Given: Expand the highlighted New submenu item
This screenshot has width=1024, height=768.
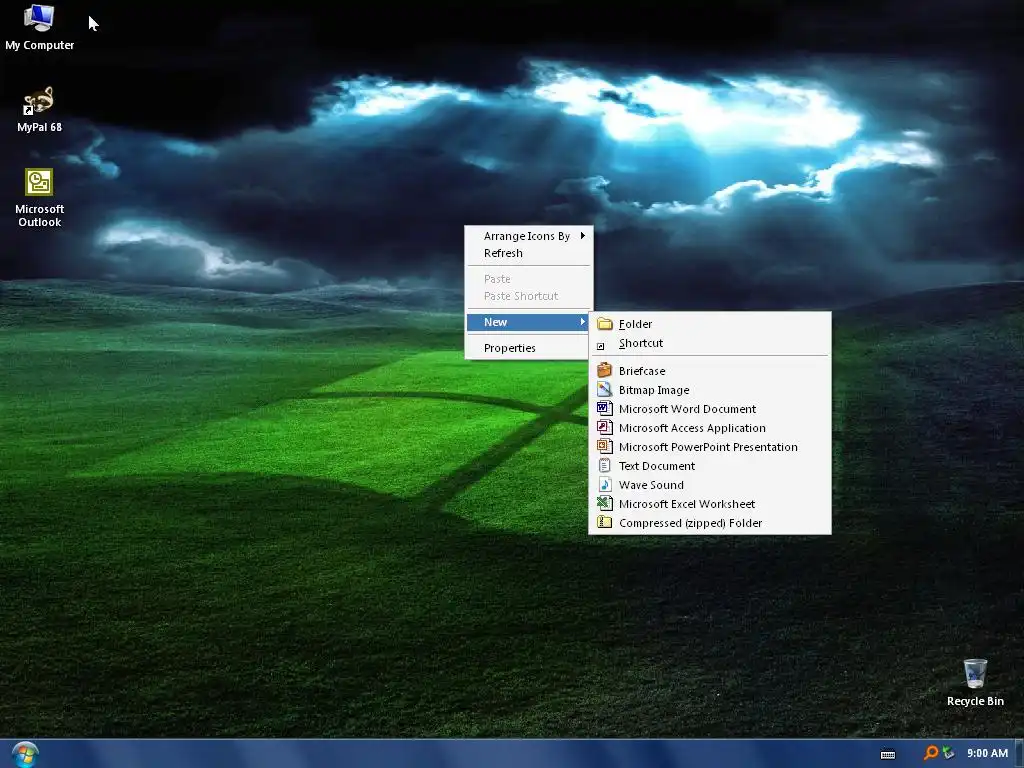Looking at the screenshot, I should click(528, 322).
